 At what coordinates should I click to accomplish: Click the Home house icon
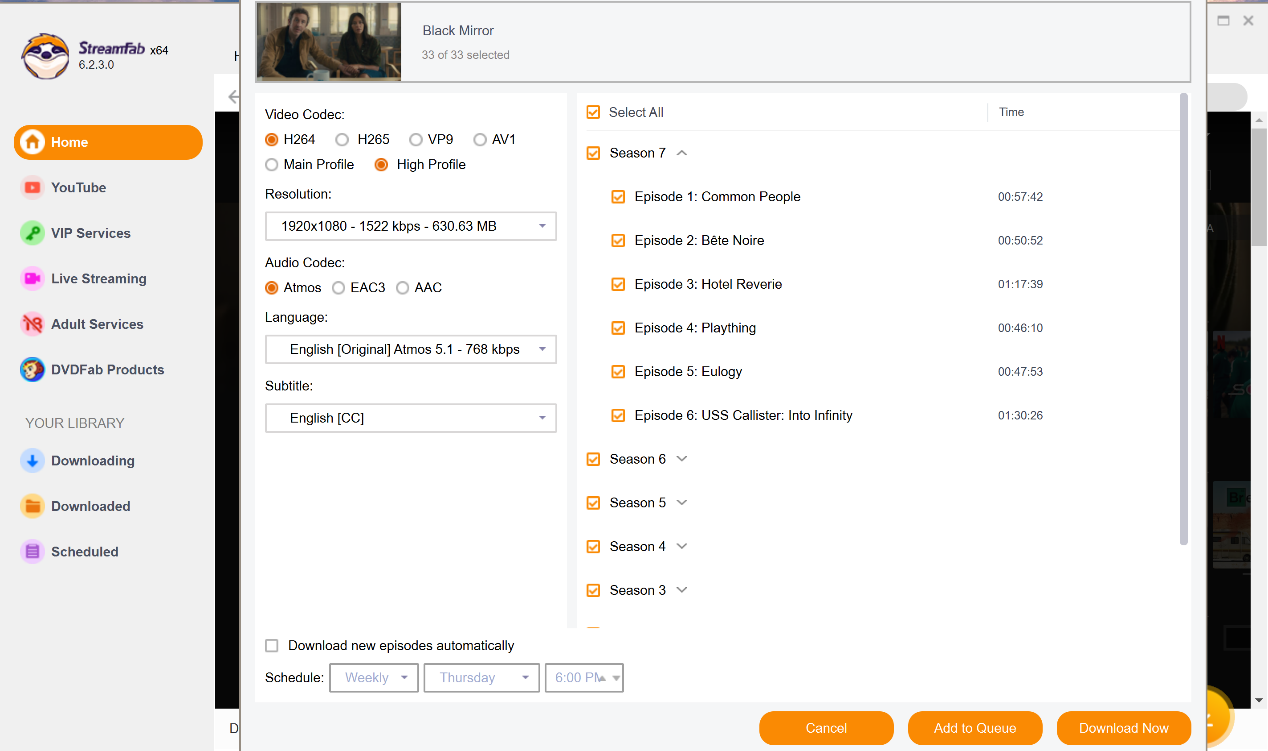[x=33, y=142]
